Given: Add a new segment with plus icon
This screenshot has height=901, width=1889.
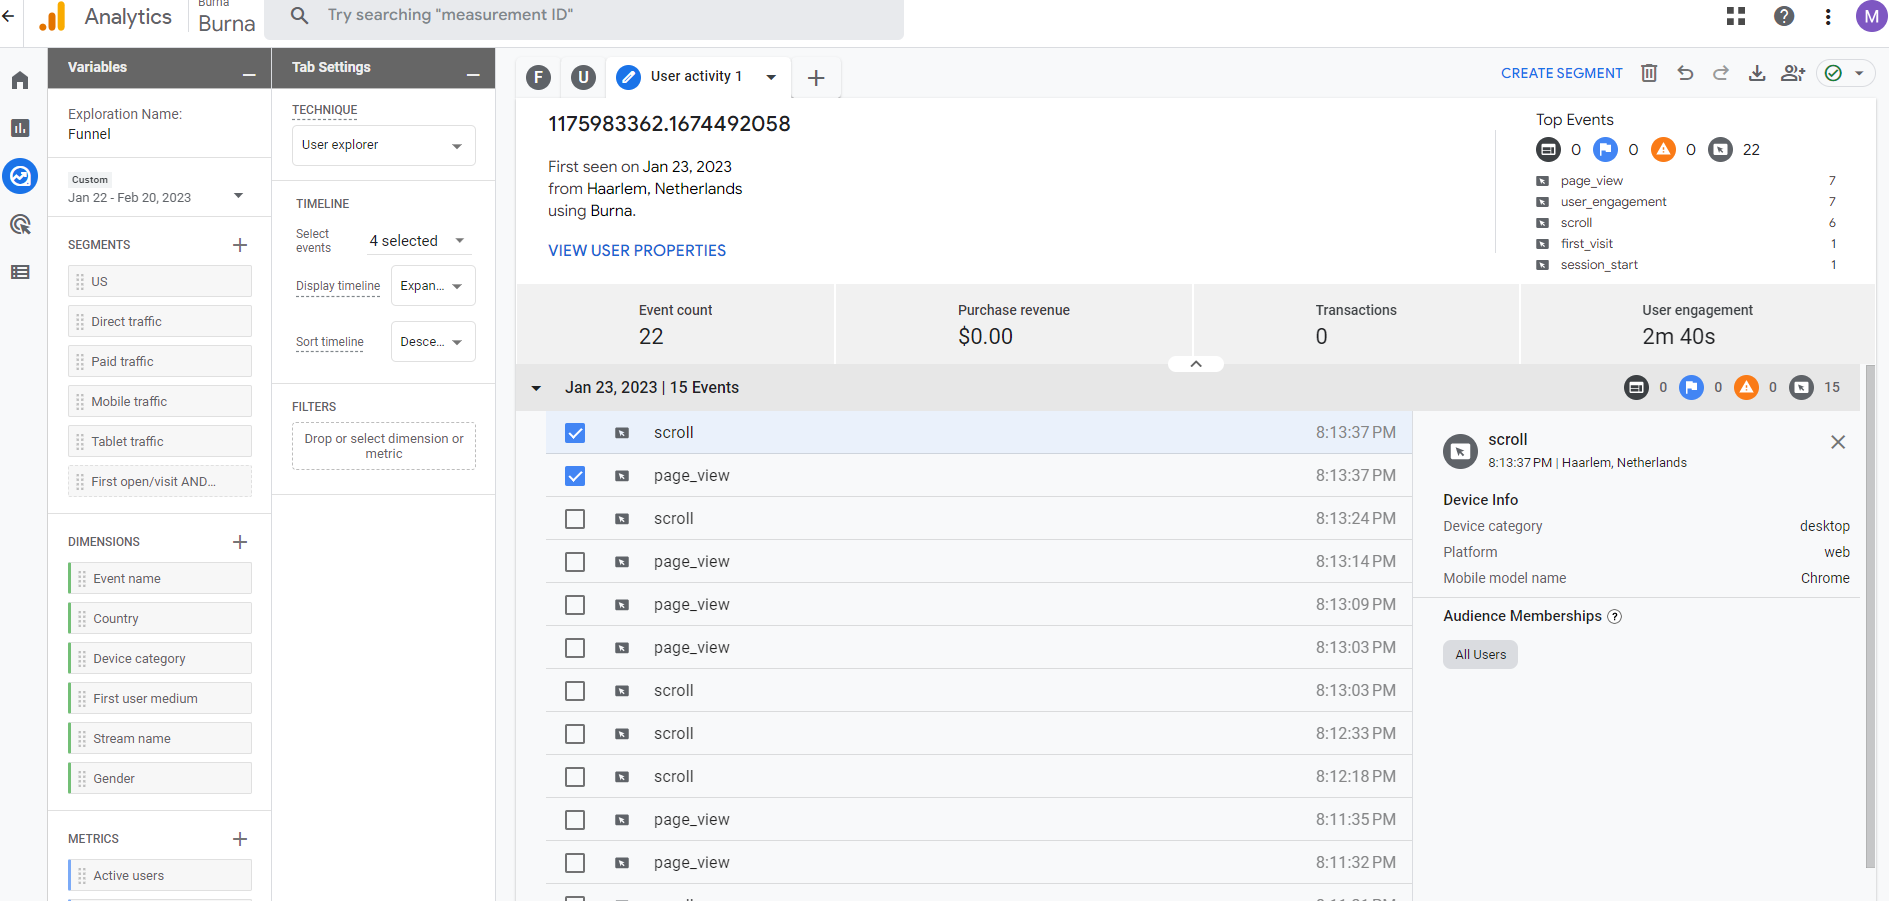Looking at the screenshot, I should pos(240,245).
